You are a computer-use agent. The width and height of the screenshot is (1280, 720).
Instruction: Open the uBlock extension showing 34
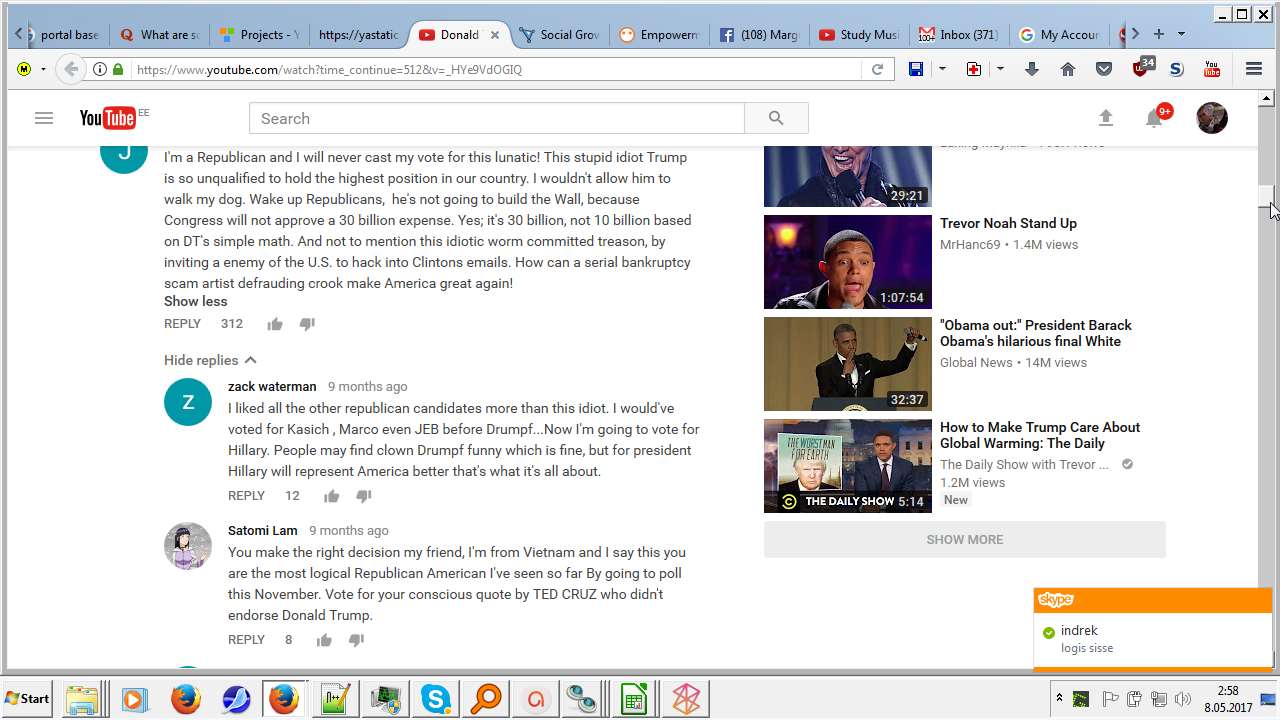(x=1142, y=67)
